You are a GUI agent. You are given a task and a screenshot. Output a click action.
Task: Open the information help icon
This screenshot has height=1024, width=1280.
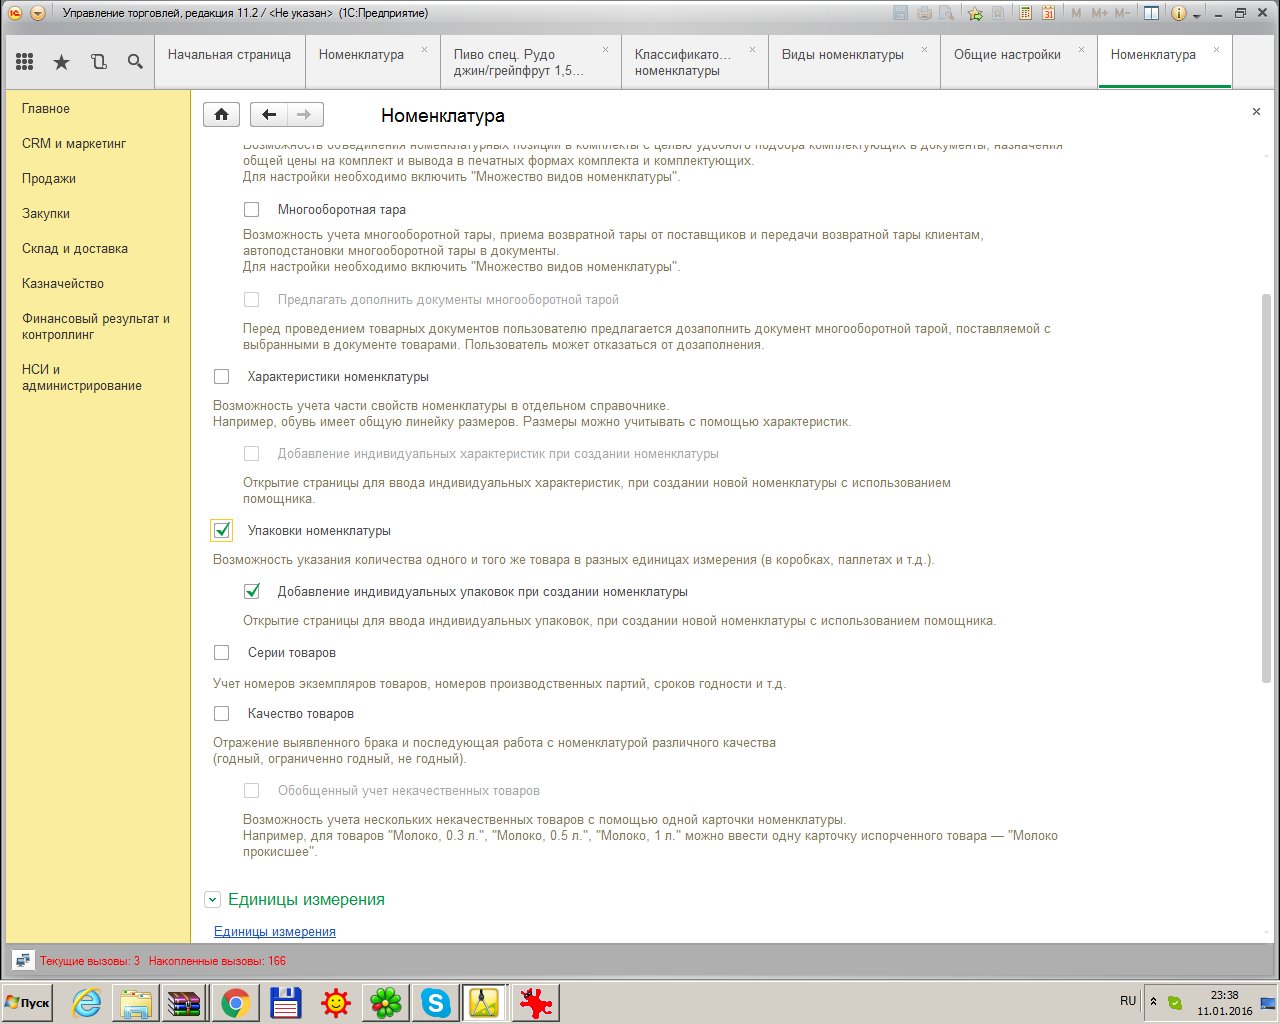point(1179,13)
